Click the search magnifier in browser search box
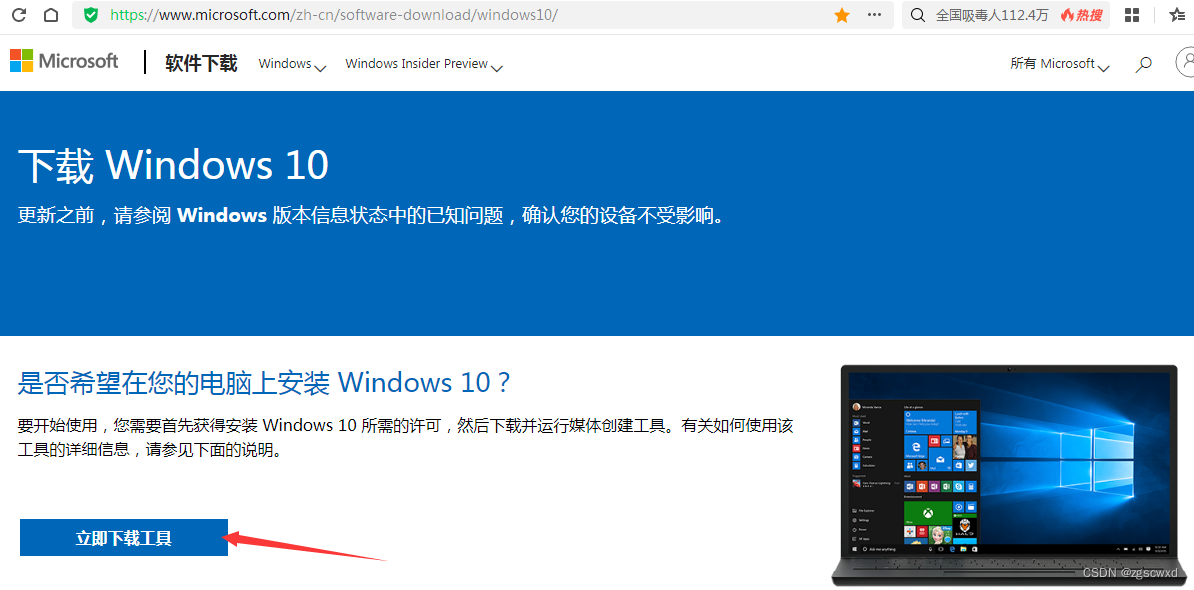Viewport: 1194px width, 590px height. click(x=919, y=15)
